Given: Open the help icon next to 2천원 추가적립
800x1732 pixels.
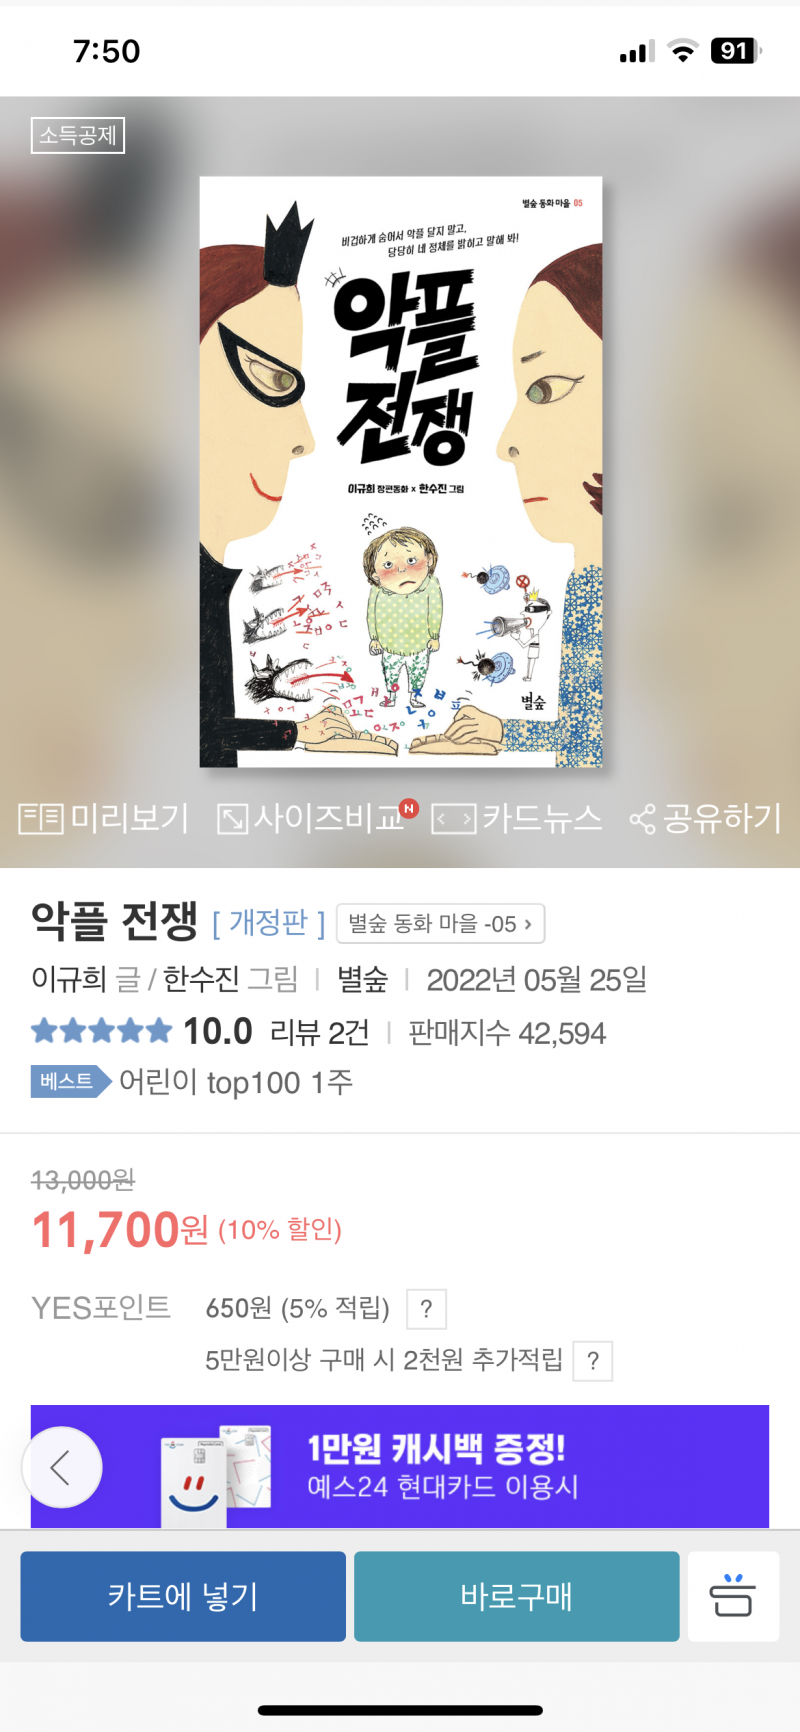Looking at the screenshot, I should [593, 1361].
